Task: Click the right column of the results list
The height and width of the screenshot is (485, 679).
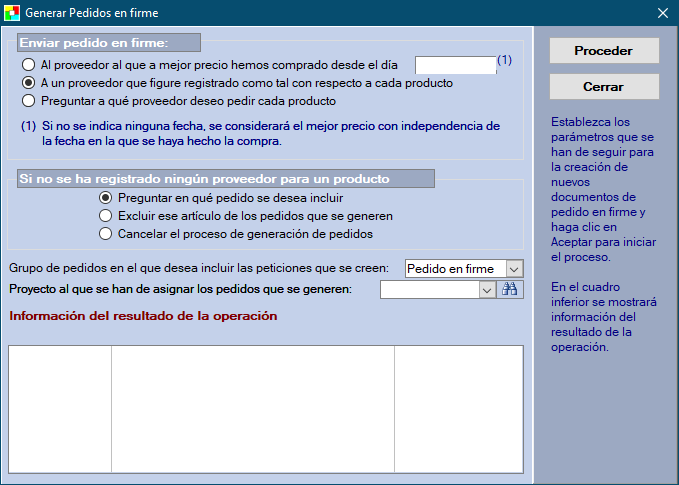Action: pyautogui.click(x=458, y=408)
